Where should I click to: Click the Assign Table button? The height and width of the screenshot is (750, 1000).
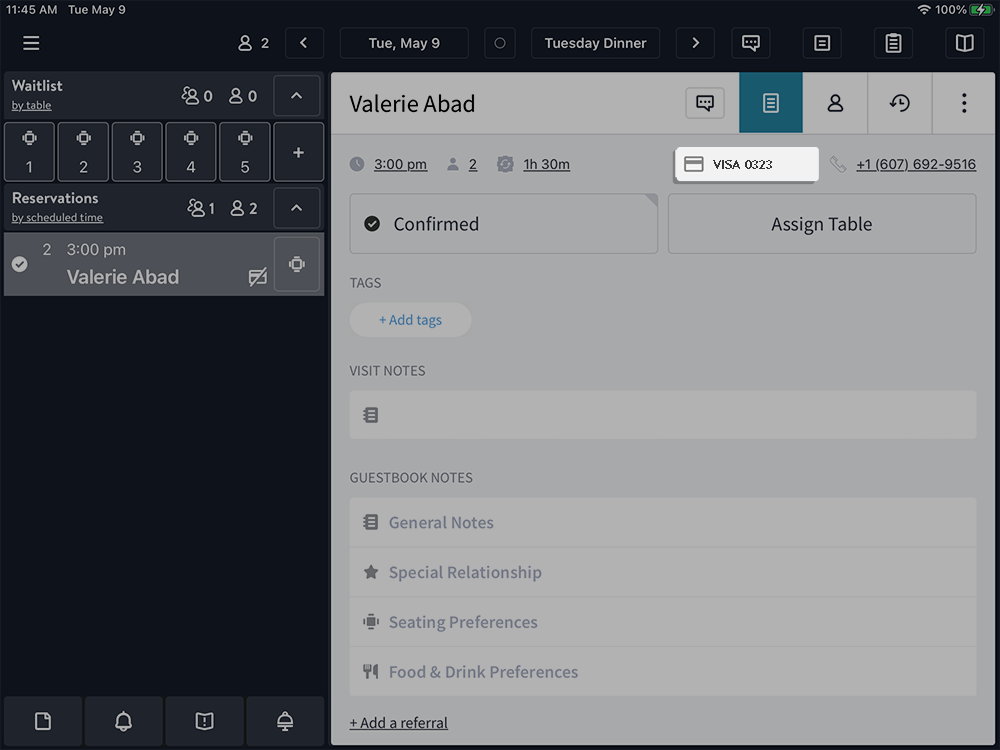click(x=821, y=224)
